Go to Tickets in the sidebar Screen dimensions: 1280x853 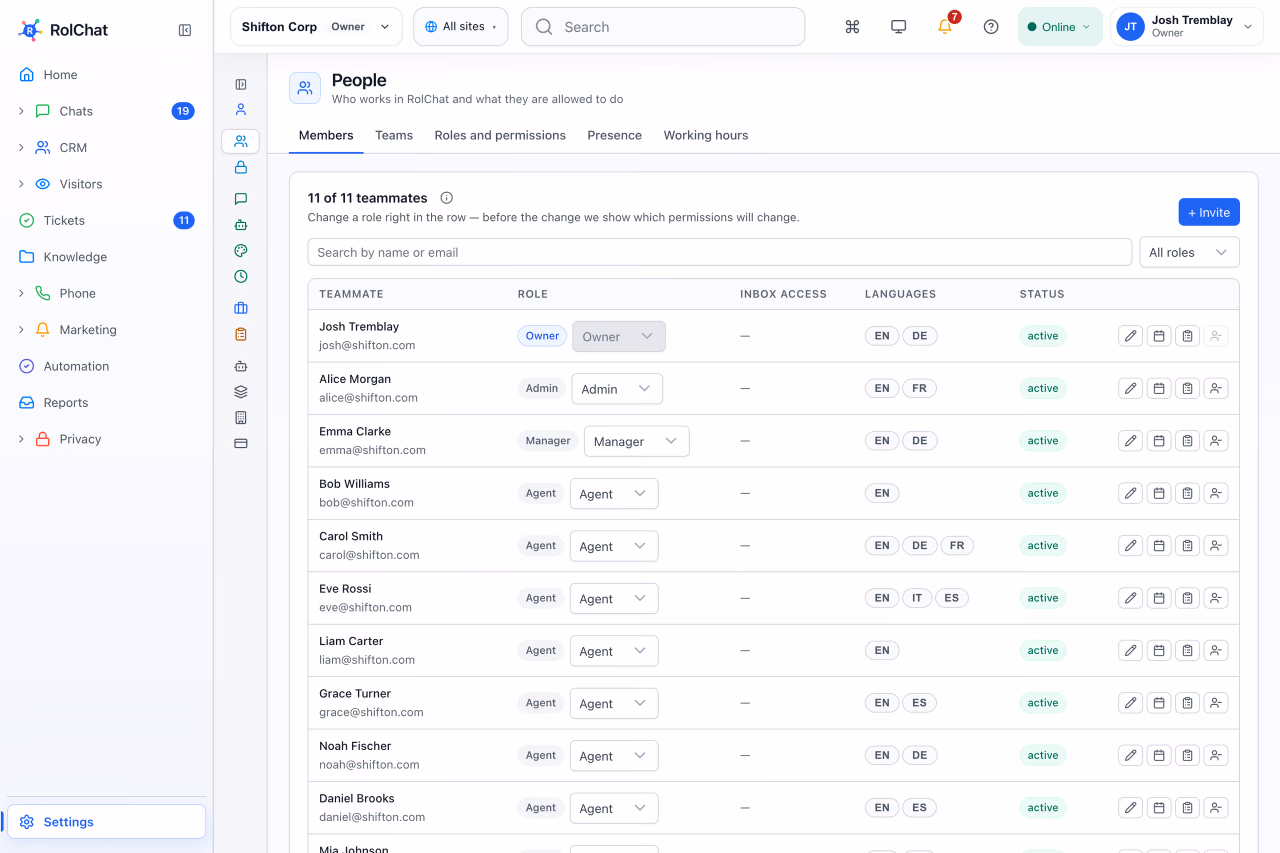click(106, 220)
